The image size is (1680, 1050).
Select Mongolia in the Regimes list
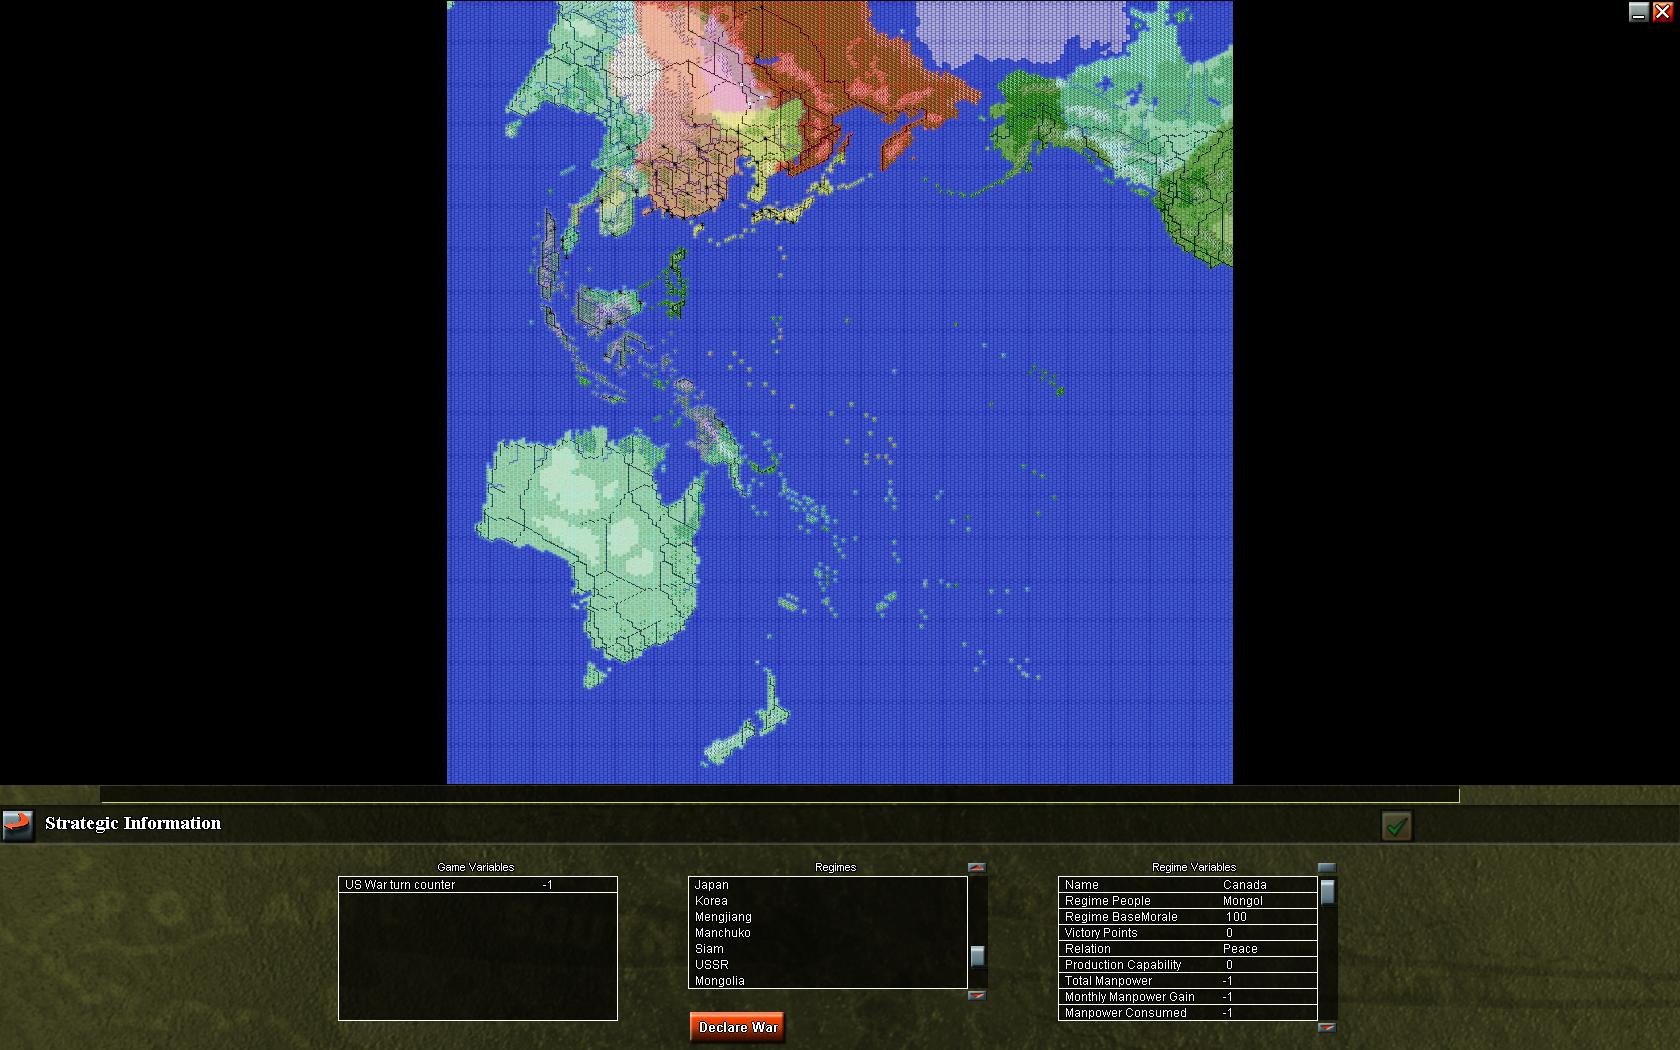click(x=828, y=981)
